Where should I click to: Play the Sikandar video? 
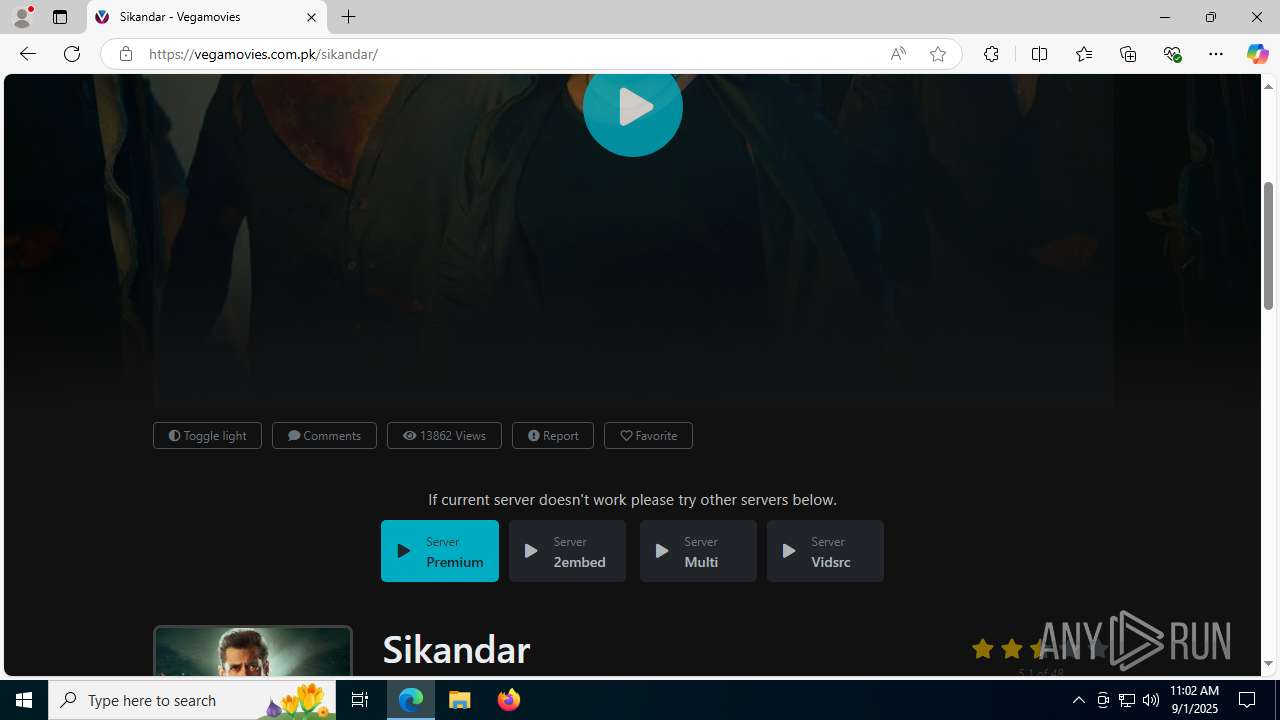[x=632, y=107]
